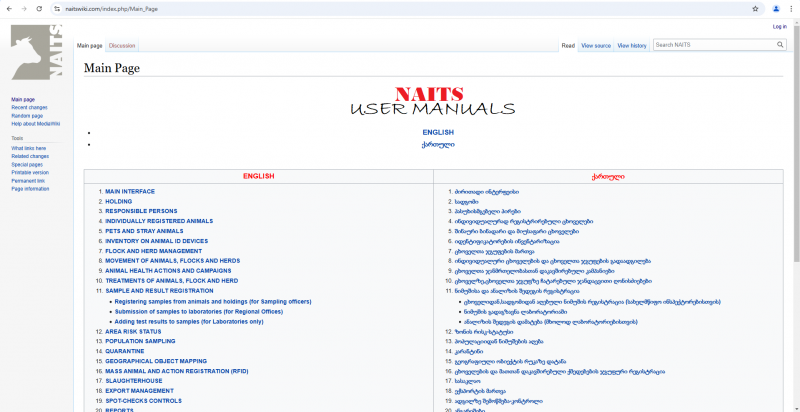This screenshot has height=412, width=800.
Task: Open GEOGRAPHICAL OBJECT MAPPING manual
Action: (x=156, y=361)
